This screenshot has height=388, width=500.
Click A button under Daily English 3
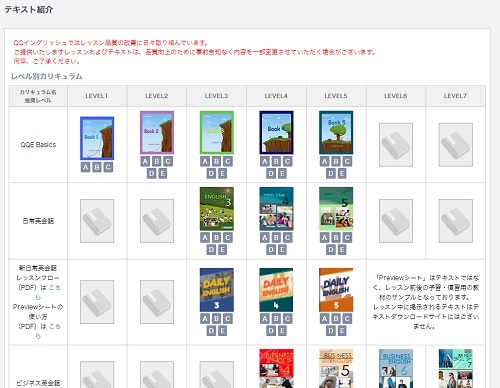pyautogui.click(x=205, y=318)
